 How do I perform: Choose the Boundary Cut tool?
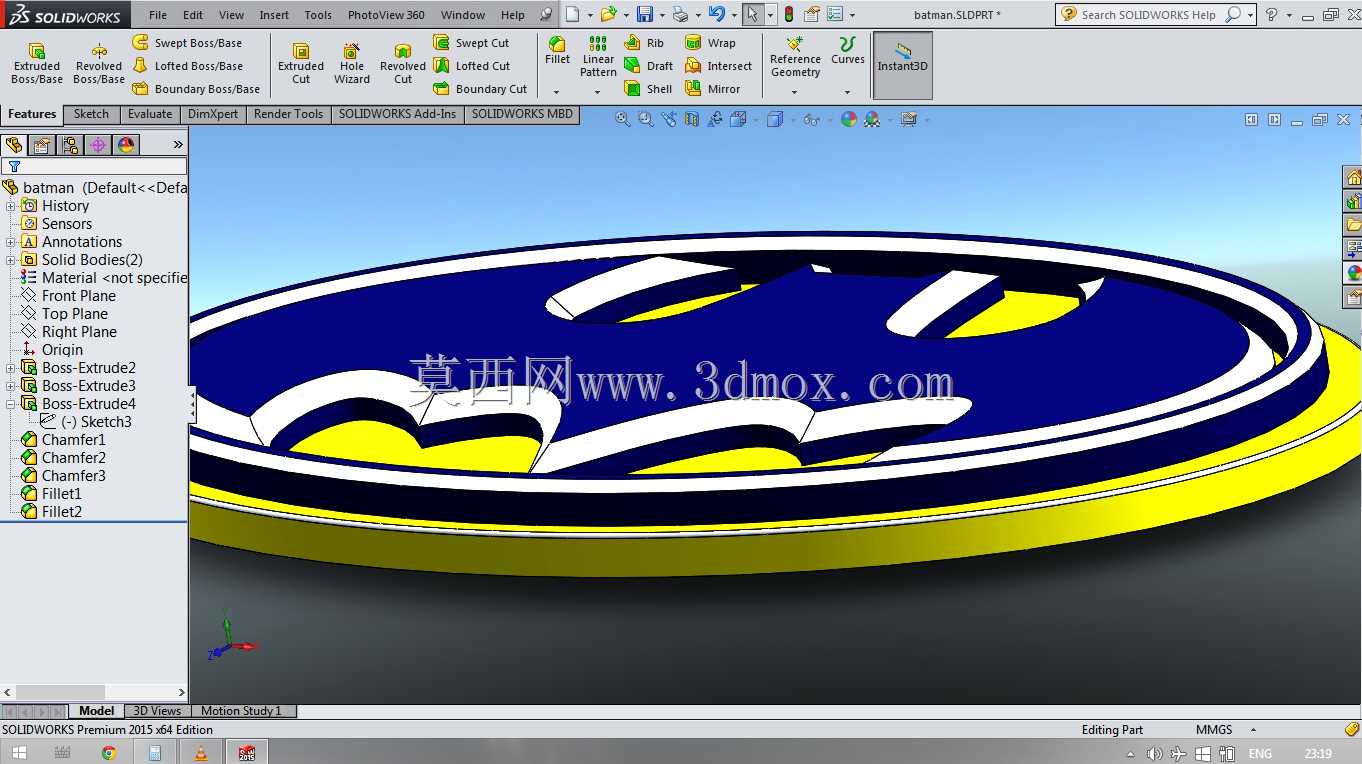tap(480, 89)
